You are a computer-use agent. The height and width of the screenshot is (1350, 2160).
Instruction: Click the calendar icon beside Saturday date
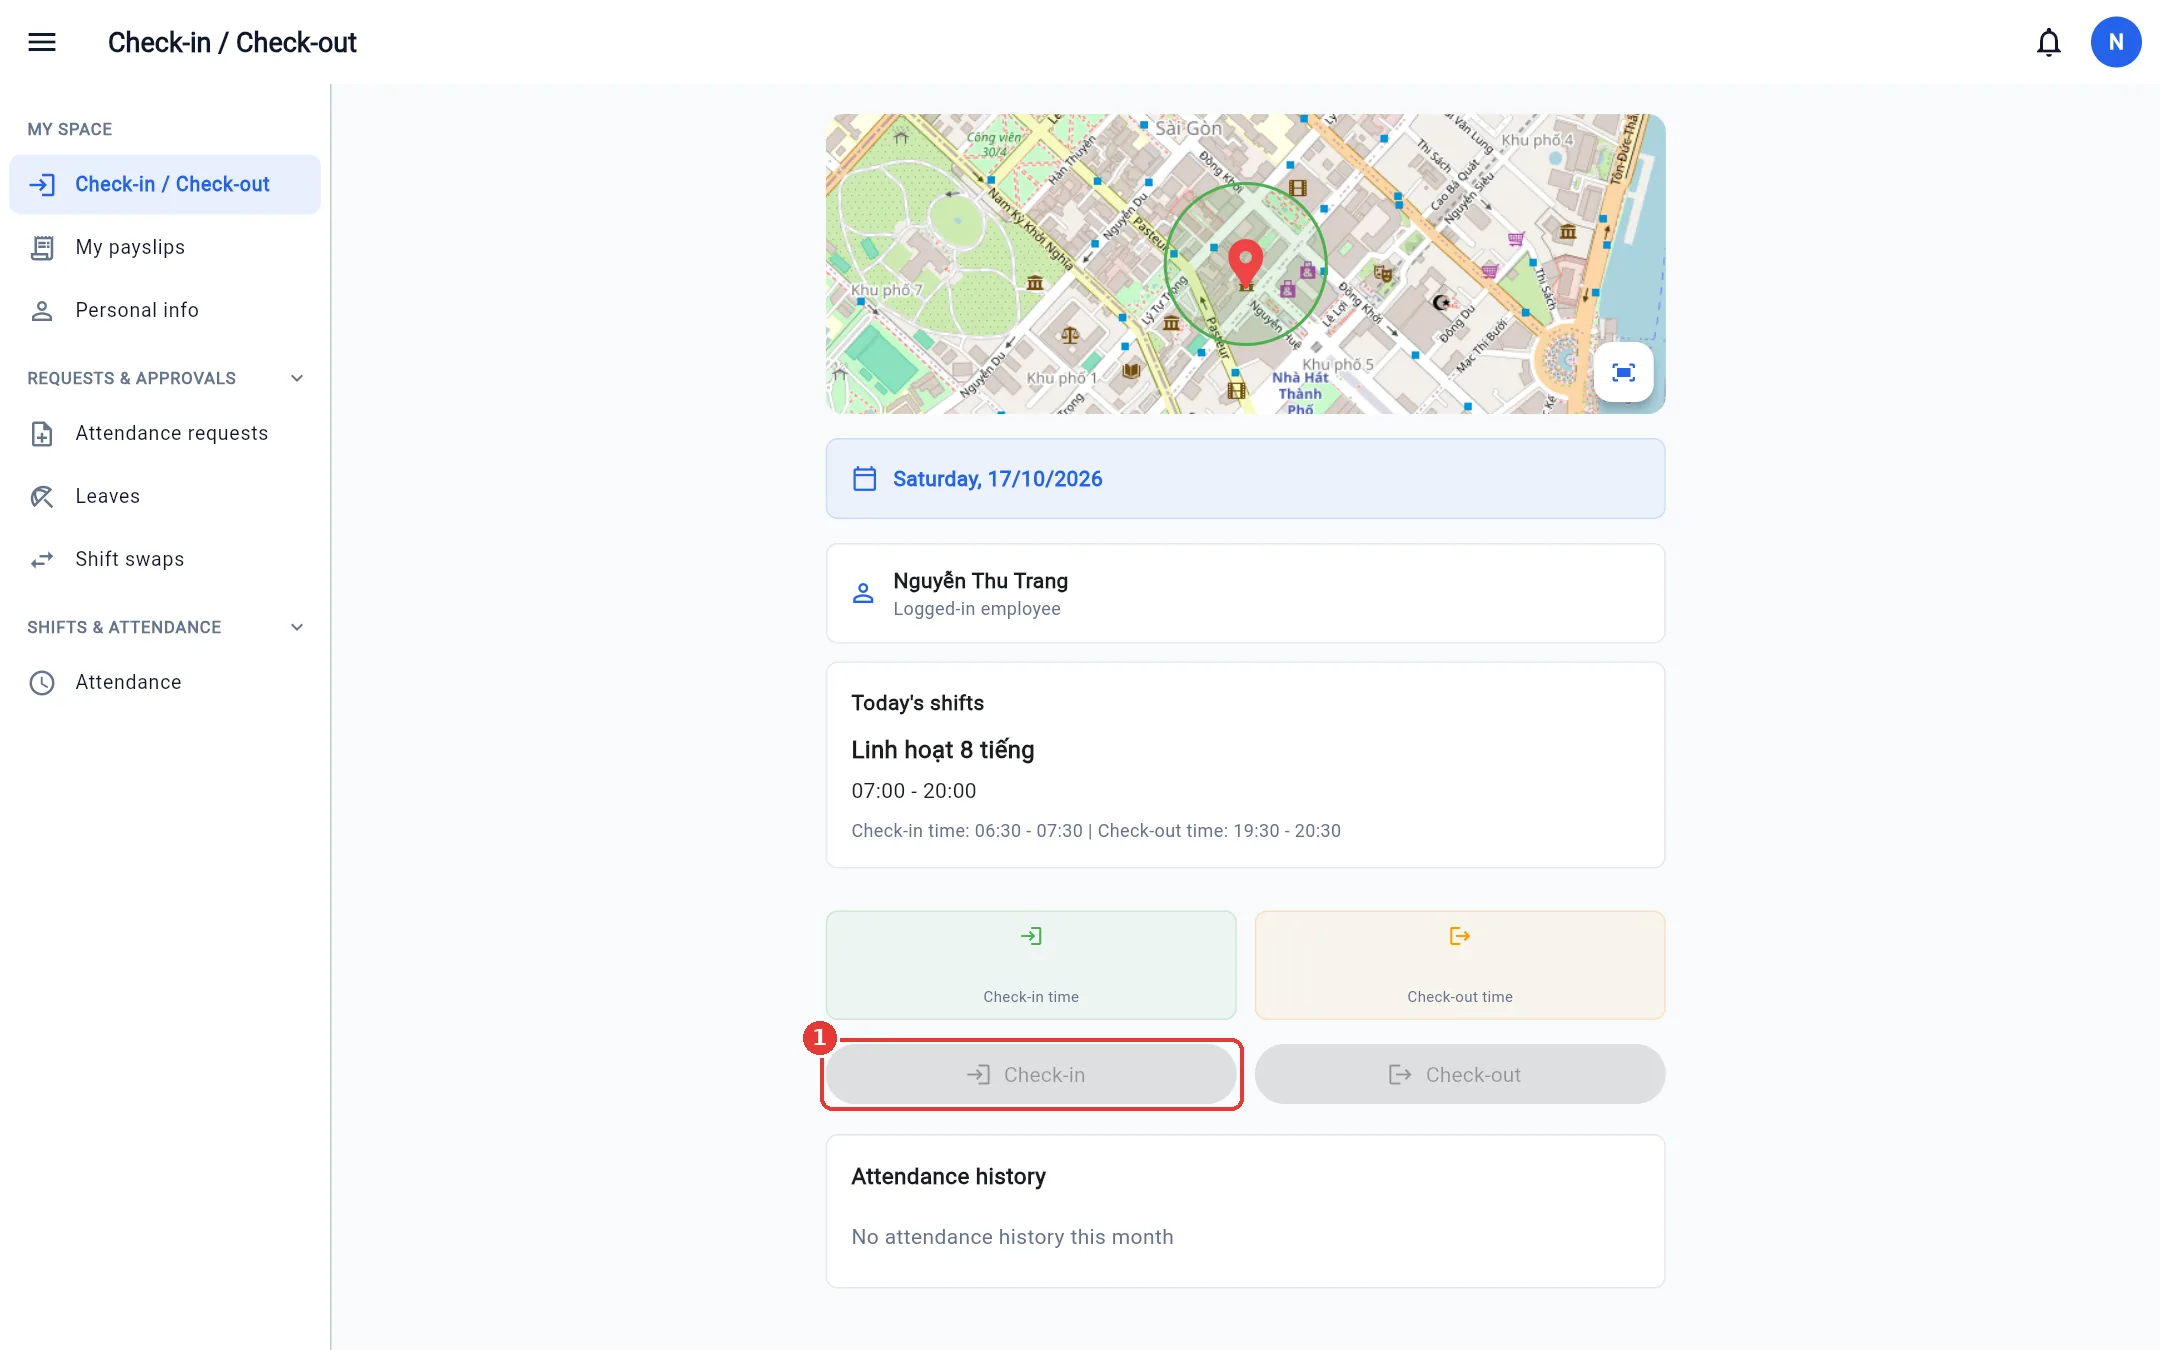865,479
